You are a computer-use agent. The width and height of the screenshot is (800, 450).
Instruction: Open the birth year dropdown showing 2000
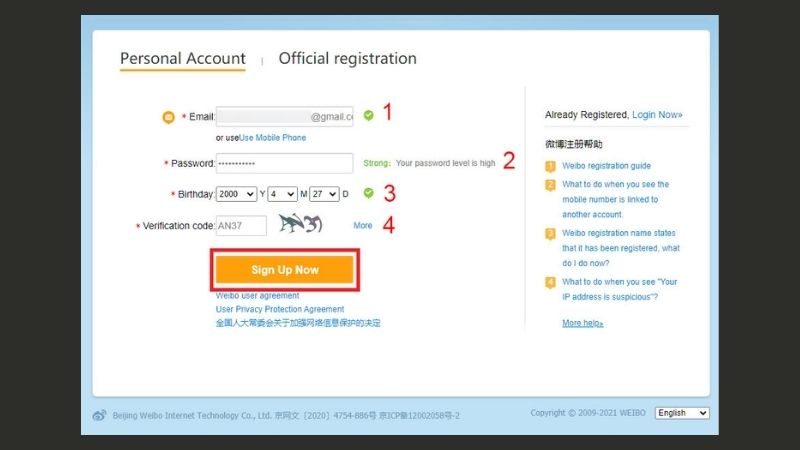point(236,194)
